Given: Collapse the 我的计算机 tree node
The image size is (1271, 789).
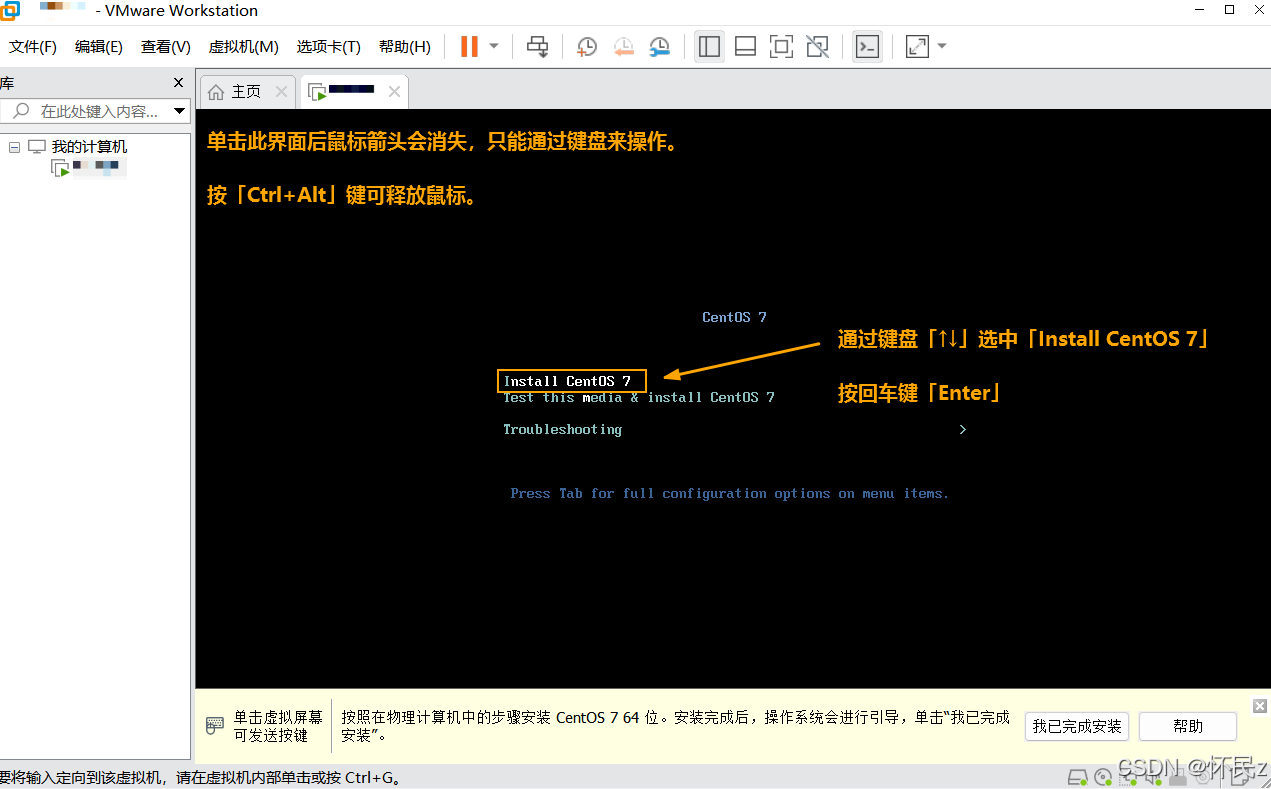Looking at the screenshot, I should (x=14, y=147).
